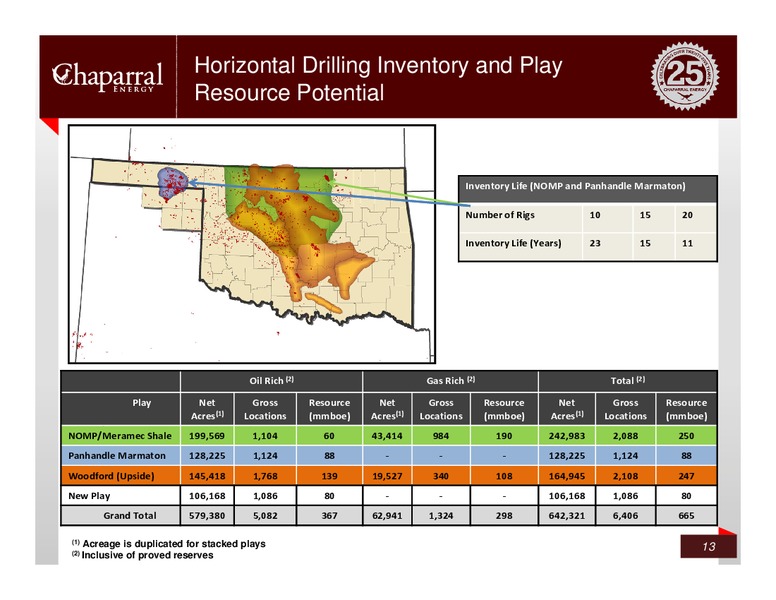Screen dimensions: 776x600
Task: Click the gas gross locations cell 984
Action: pyautogui.click(x=440, y=436)
